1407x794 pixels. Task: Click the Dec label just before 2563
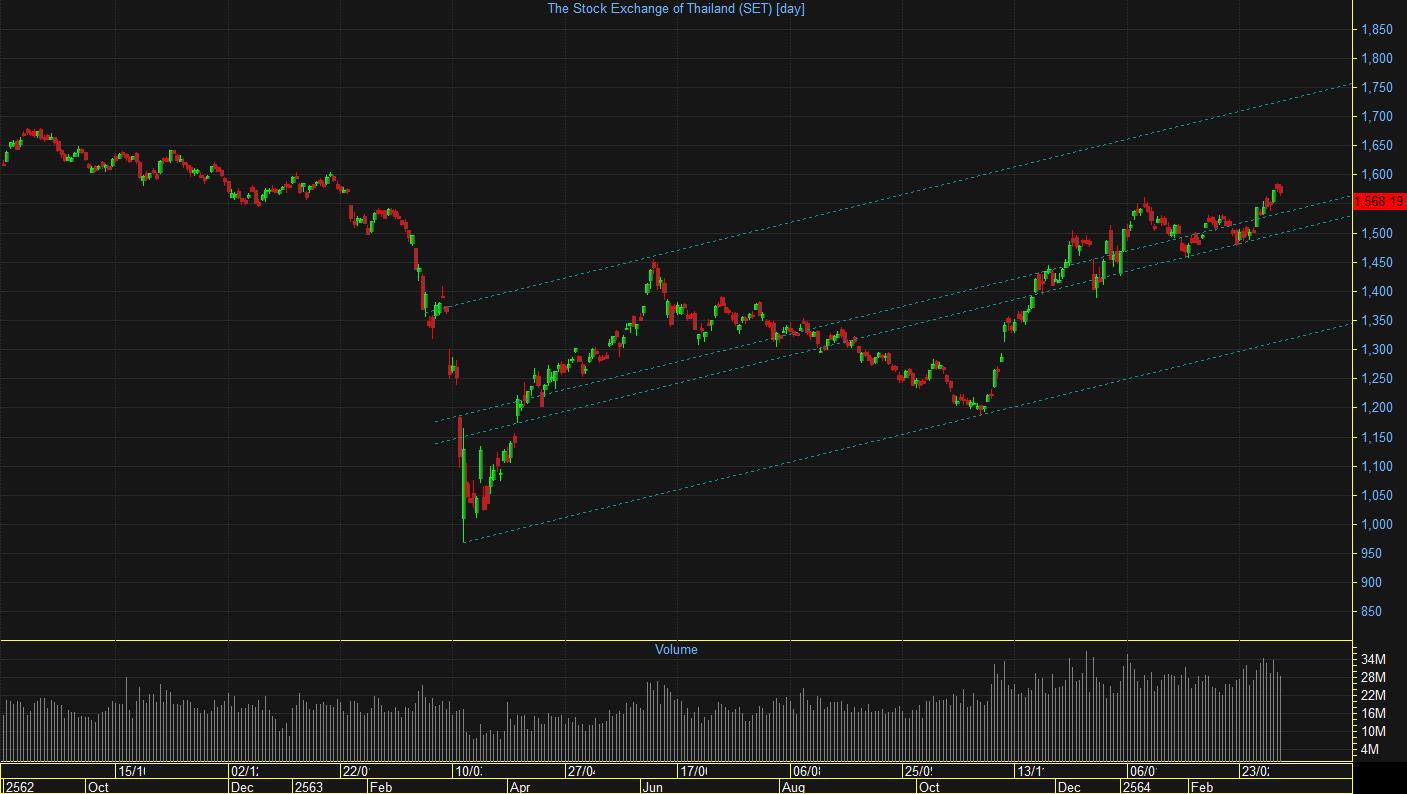[x=241, y=787]
